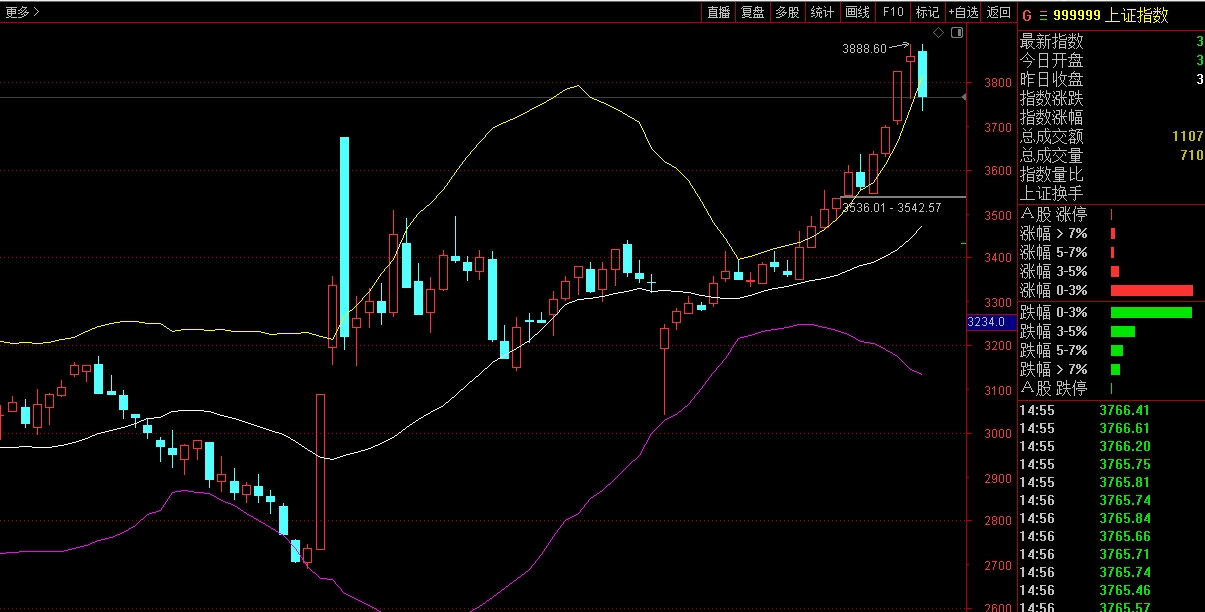The width and height of the screenshot is (1205, 612).
Task: Select the 指数涨幅 row
Action: [1111, 117]
